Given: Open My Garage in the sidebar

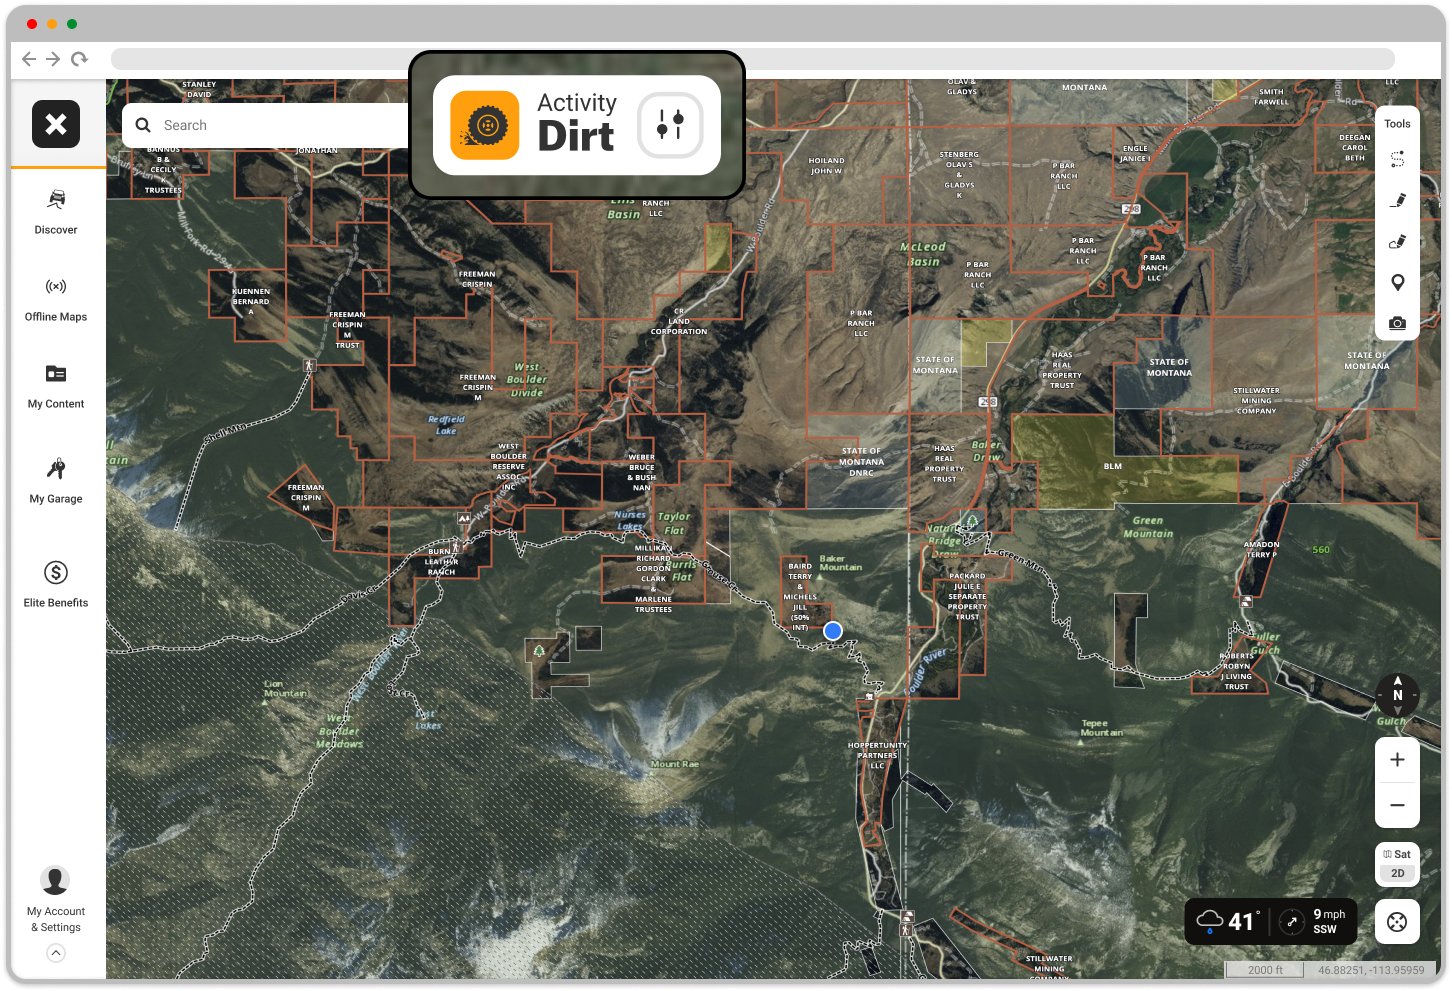Looking at the screenshot, I should click(x=56, y=481).
